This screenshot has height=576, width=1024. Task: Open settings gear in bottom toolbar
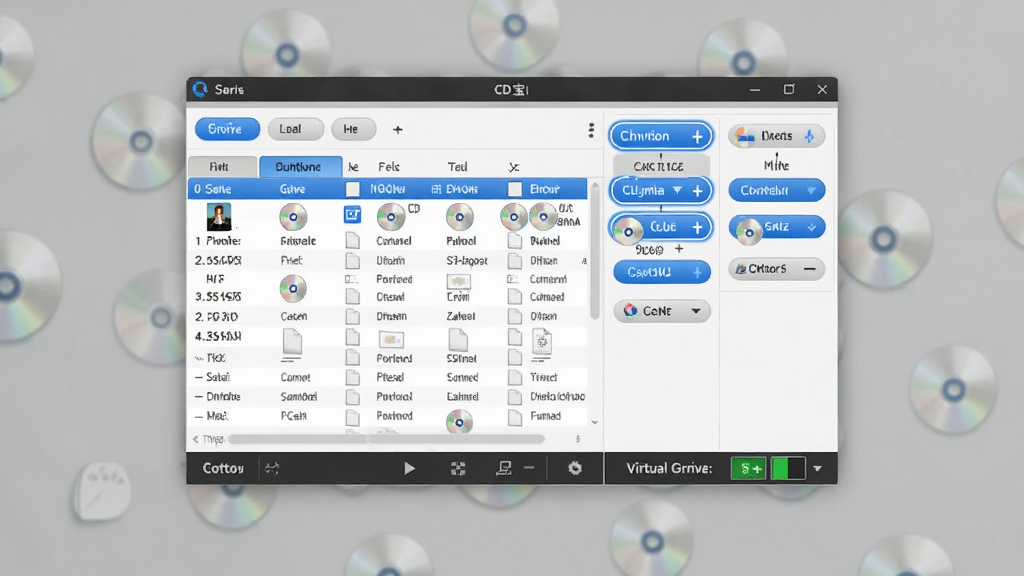575,468
